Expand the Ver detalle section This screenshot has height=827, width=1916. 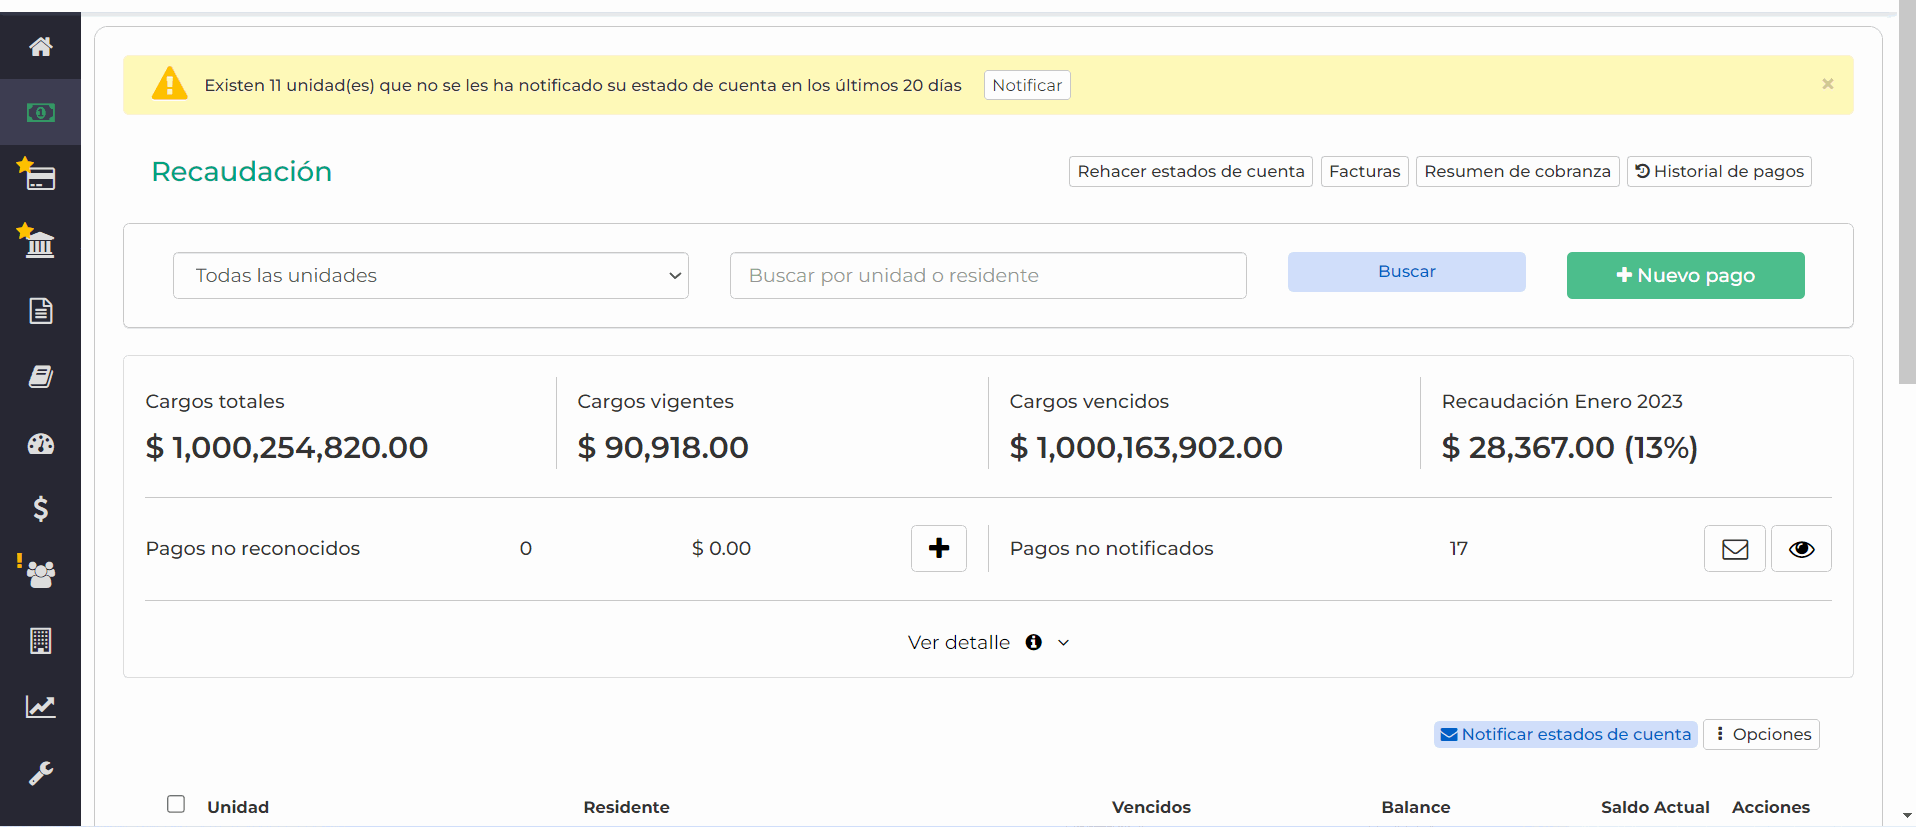coord(987,643)
